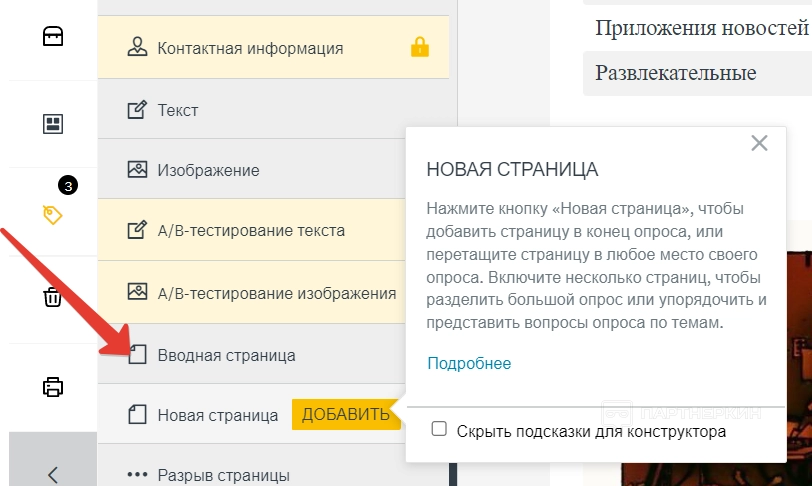The height and width of the screenshot is (486, 812).
Task: Click the padlock icon on Контактная информация
Action: (420, 47)
